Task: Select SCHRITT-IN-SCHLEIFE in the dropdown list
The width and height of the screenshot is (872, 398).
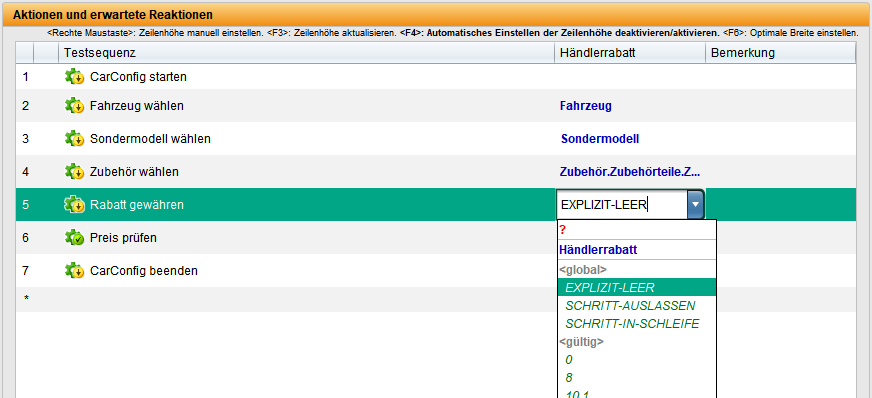Action: click(x=637, y=324)
